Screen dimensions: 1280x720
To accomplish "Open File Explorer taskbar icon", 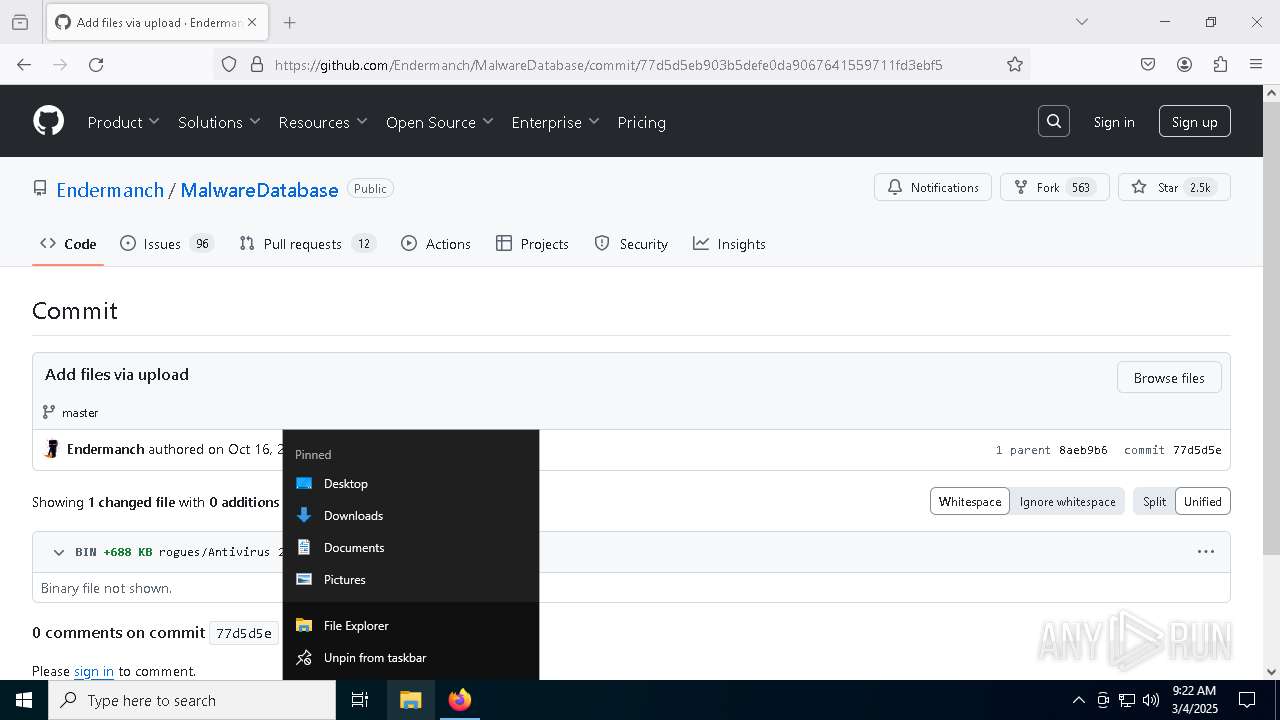I will pyautogui.click(x=411, y=700).
